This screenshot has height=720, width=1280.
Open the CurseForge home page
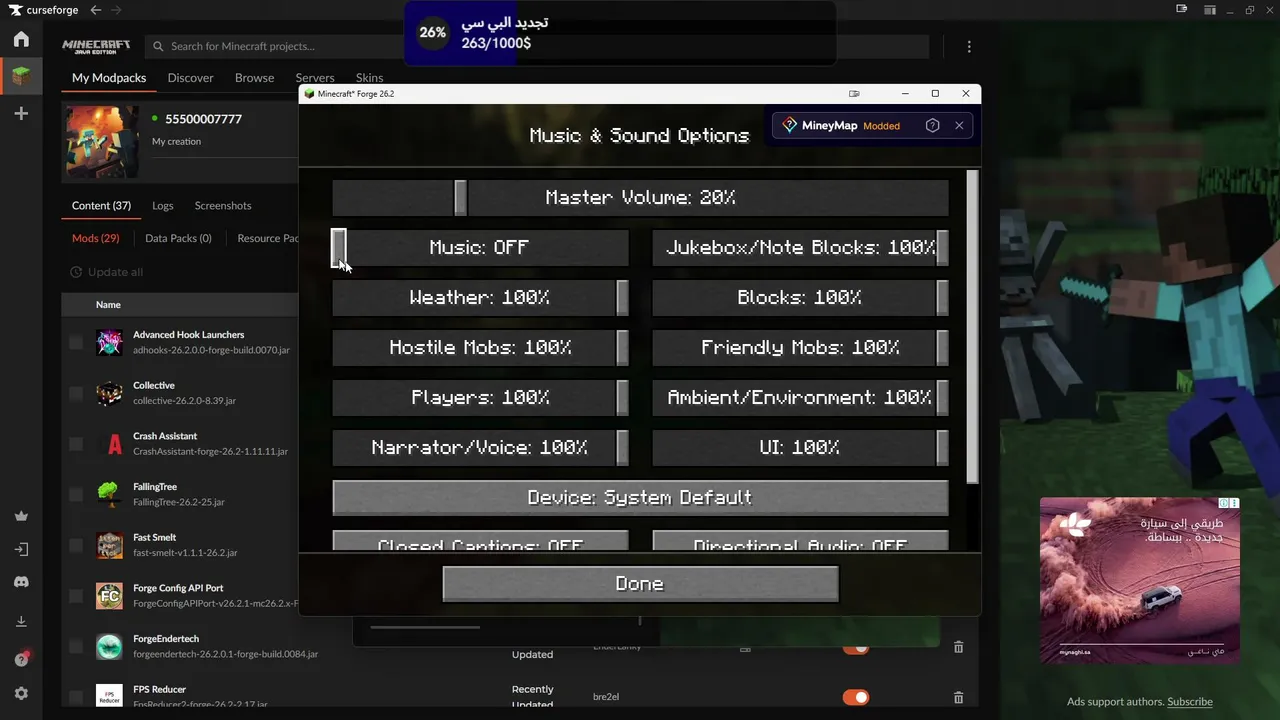21,39
